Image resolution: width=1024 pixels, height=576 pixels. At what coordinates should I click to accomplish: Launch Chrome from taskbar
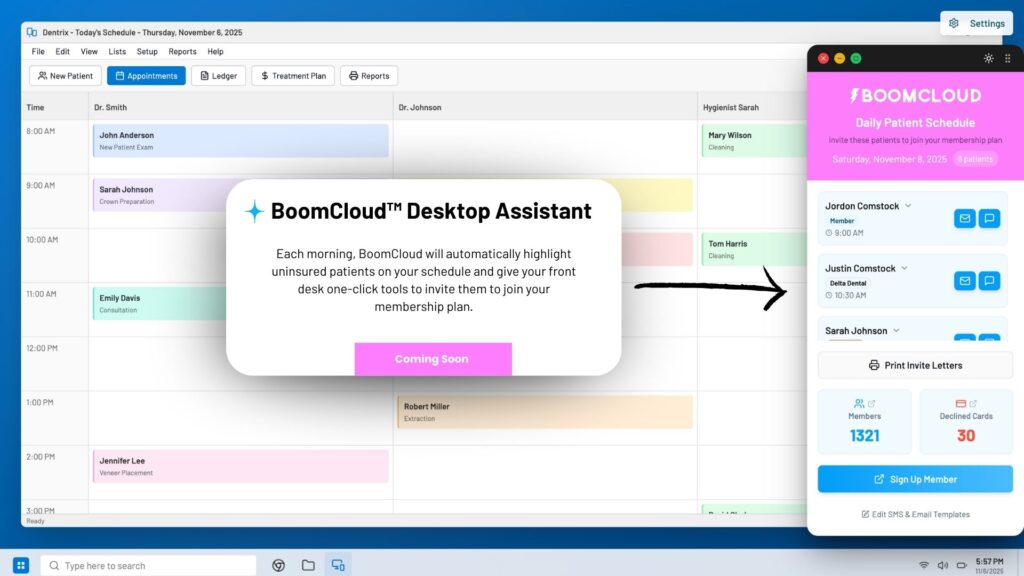tap(279, 566)
